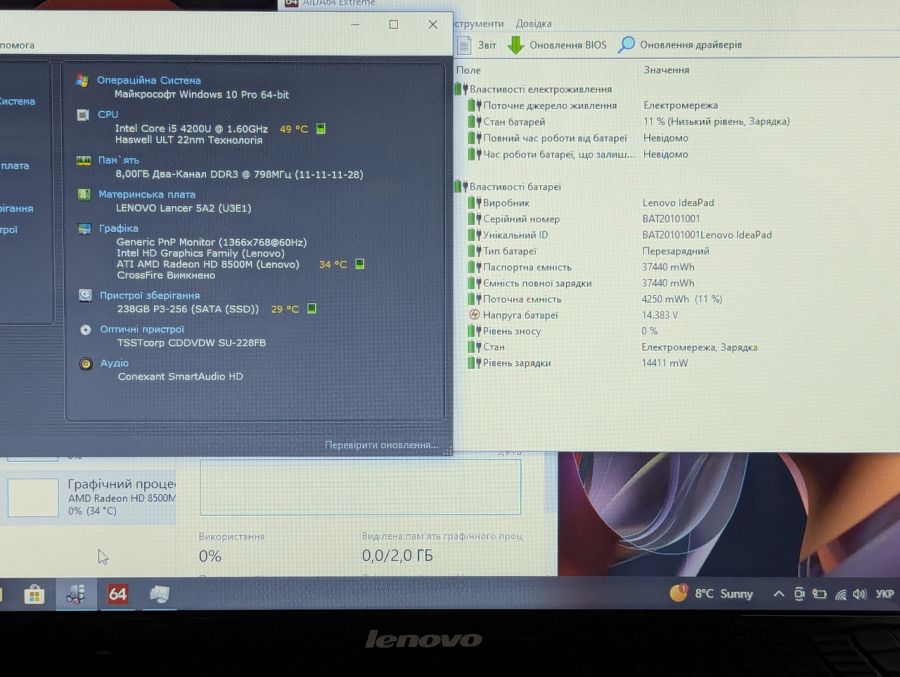The image size is (900, 677).
Task: Open Microsoft Store from the taskbar
Action: pyautogui.click(x=34, y=594)
